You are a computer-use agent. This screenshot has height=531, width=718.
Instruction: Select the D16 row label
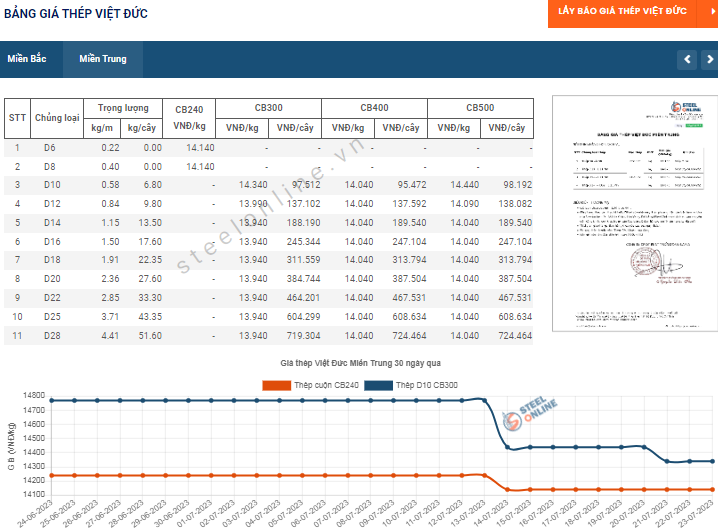coord(52,242)
